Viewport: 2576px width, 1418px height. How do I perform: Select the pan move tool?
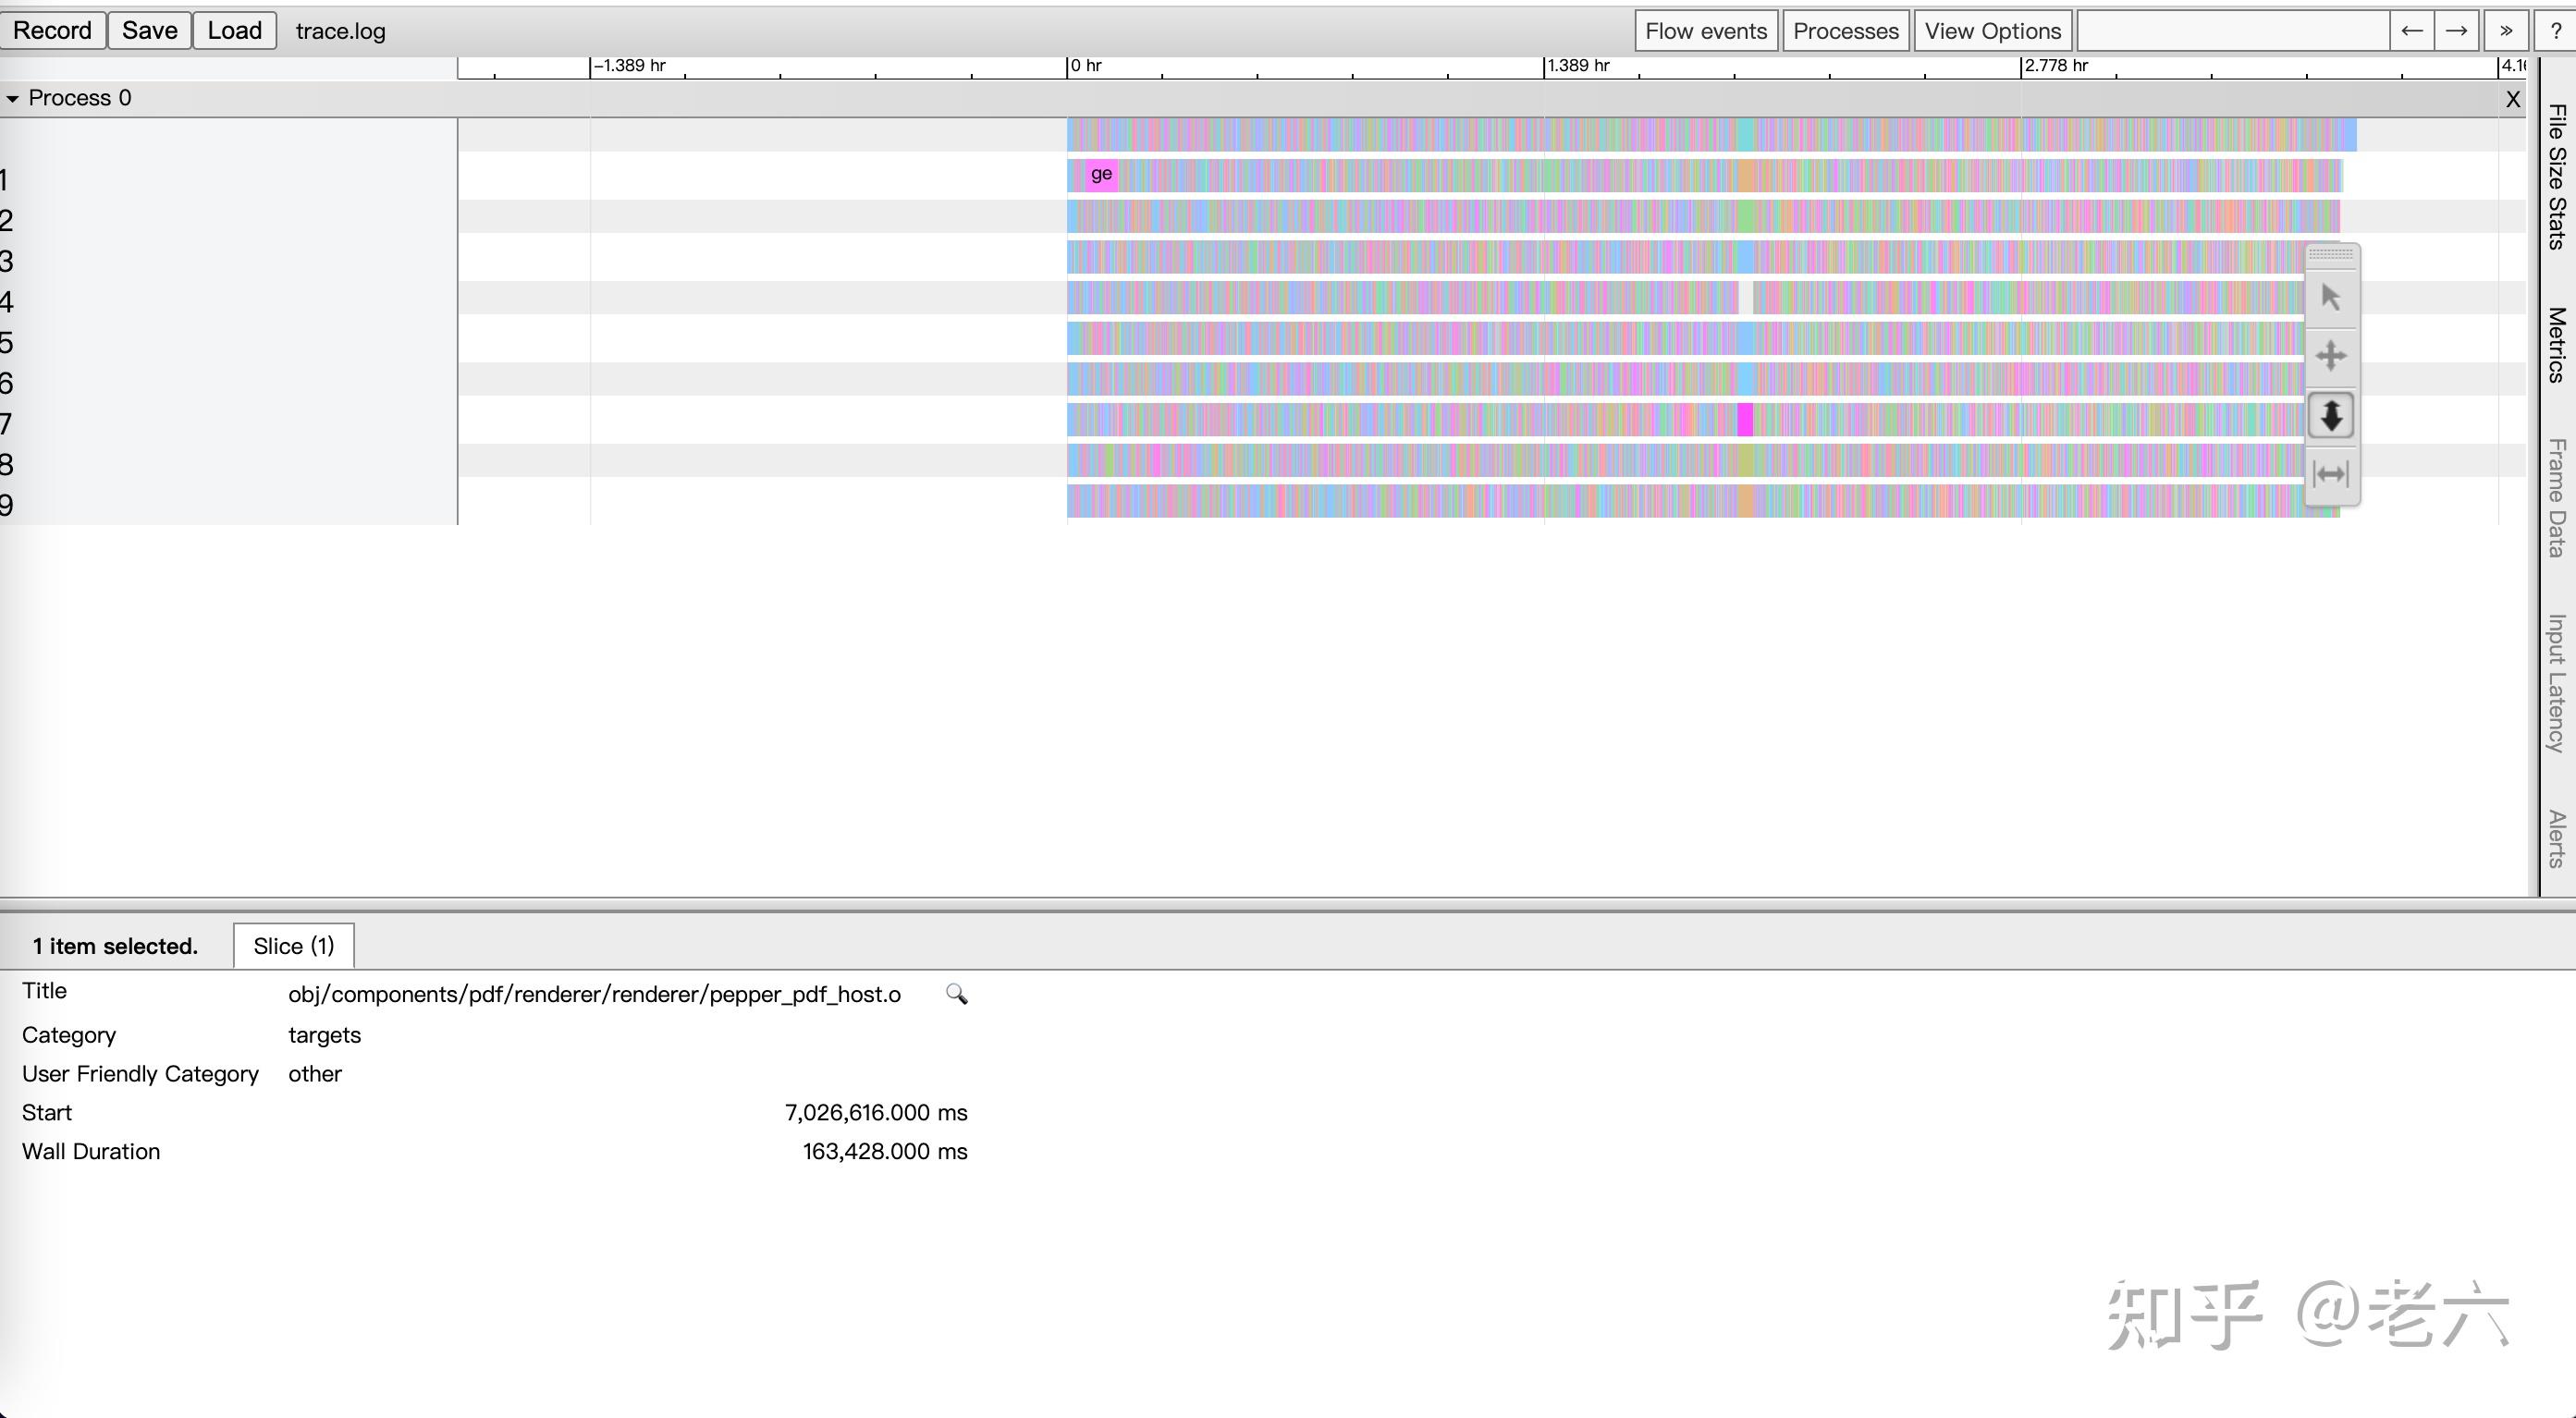pos(2331,356)
